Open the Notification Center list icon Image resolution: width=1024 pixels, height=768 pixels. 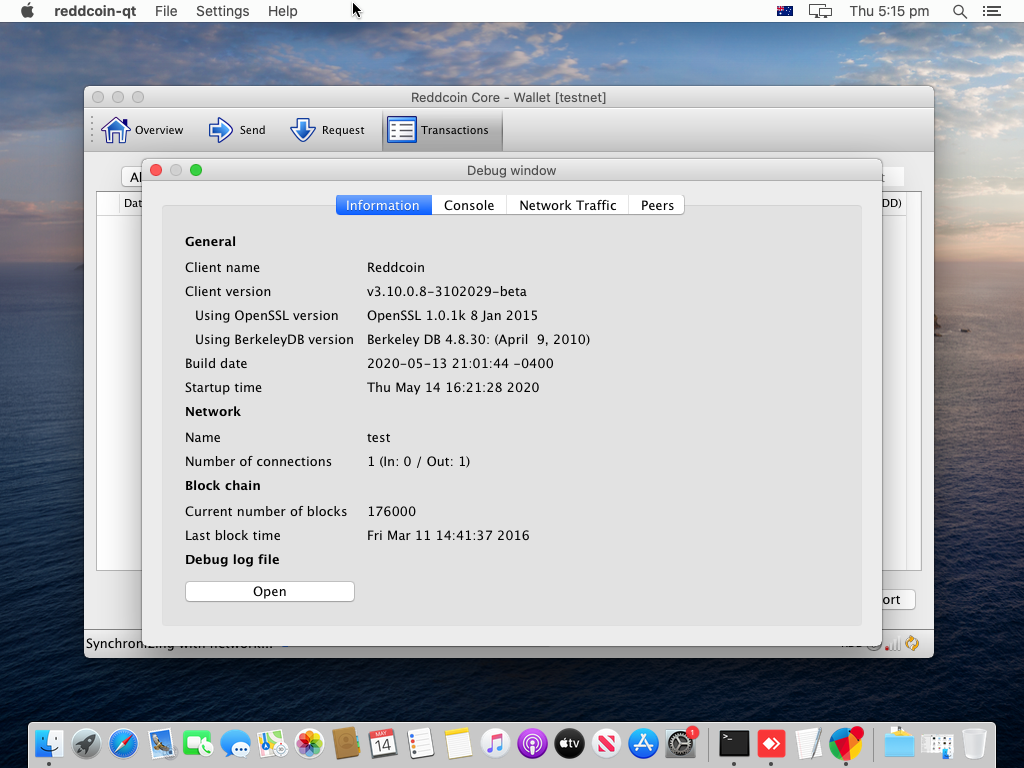click(991, 11)
